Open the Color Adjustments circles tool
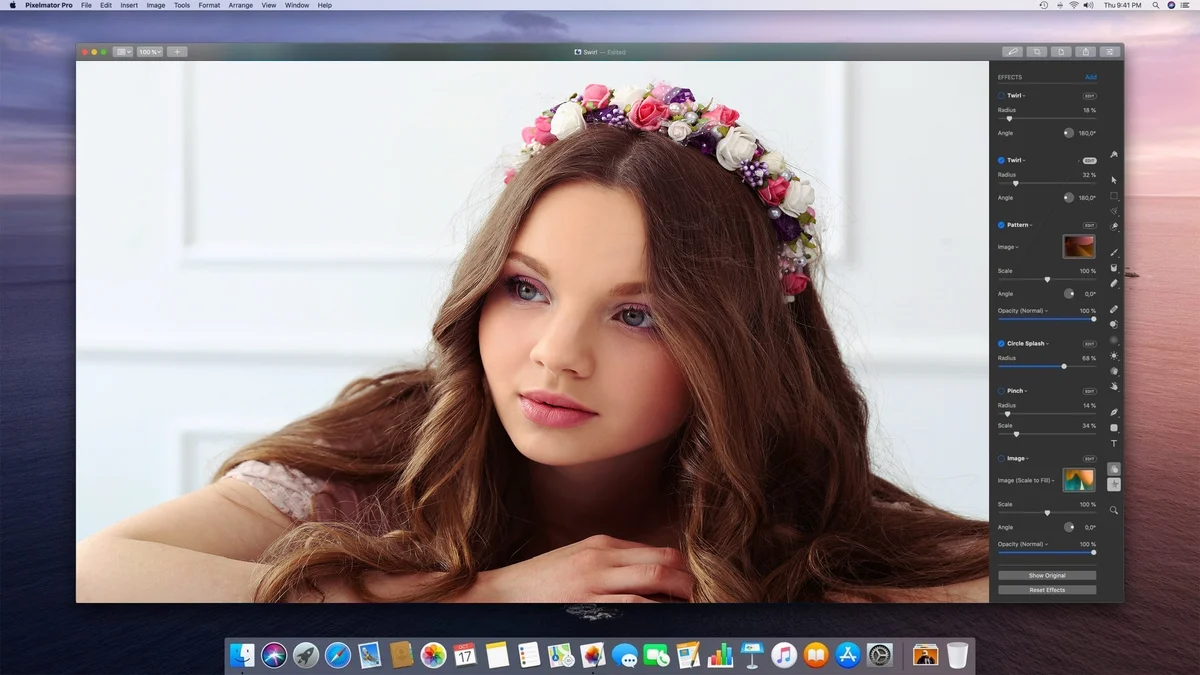 tap(1114, 469)
